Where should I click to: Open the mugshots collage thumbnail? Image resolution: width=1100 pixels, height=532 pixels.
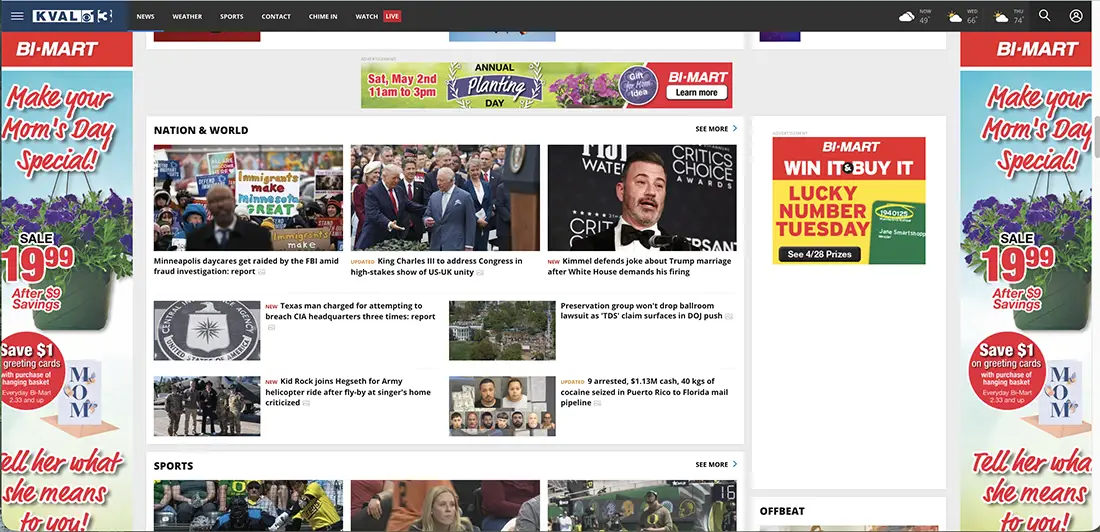[x=502, y=406]
